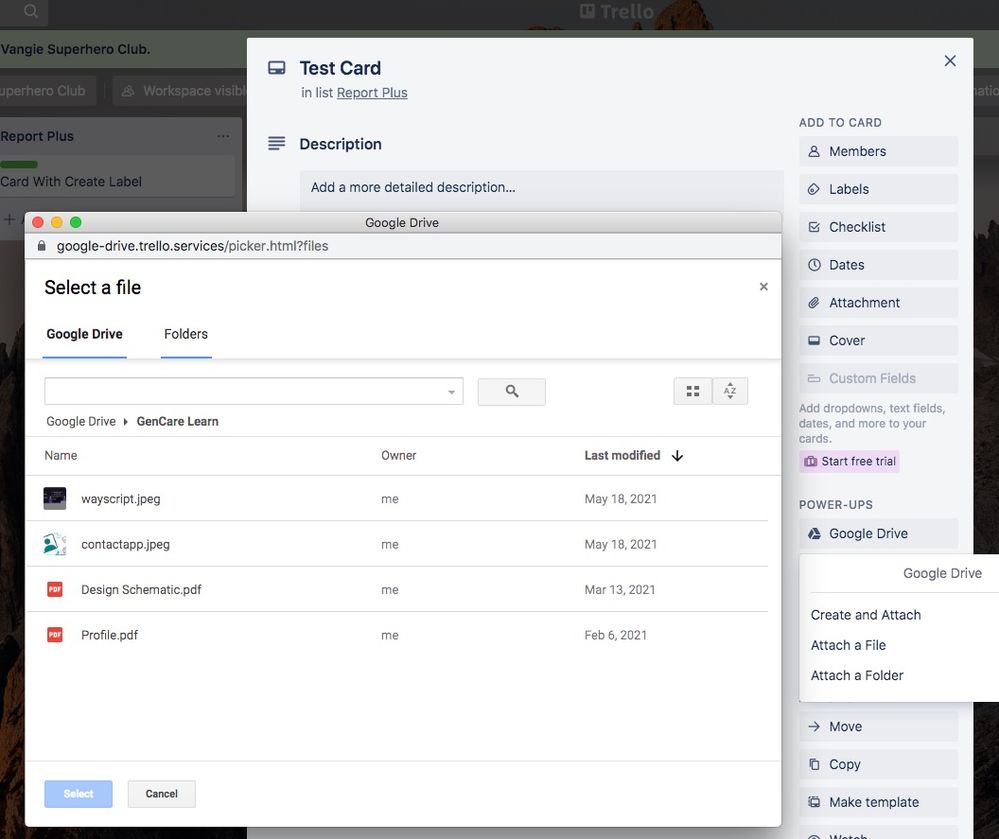This screenshot has height=839, width=999.
Task: Click the breadcrumb chevron after Google Drive
Action: [126, 422]
